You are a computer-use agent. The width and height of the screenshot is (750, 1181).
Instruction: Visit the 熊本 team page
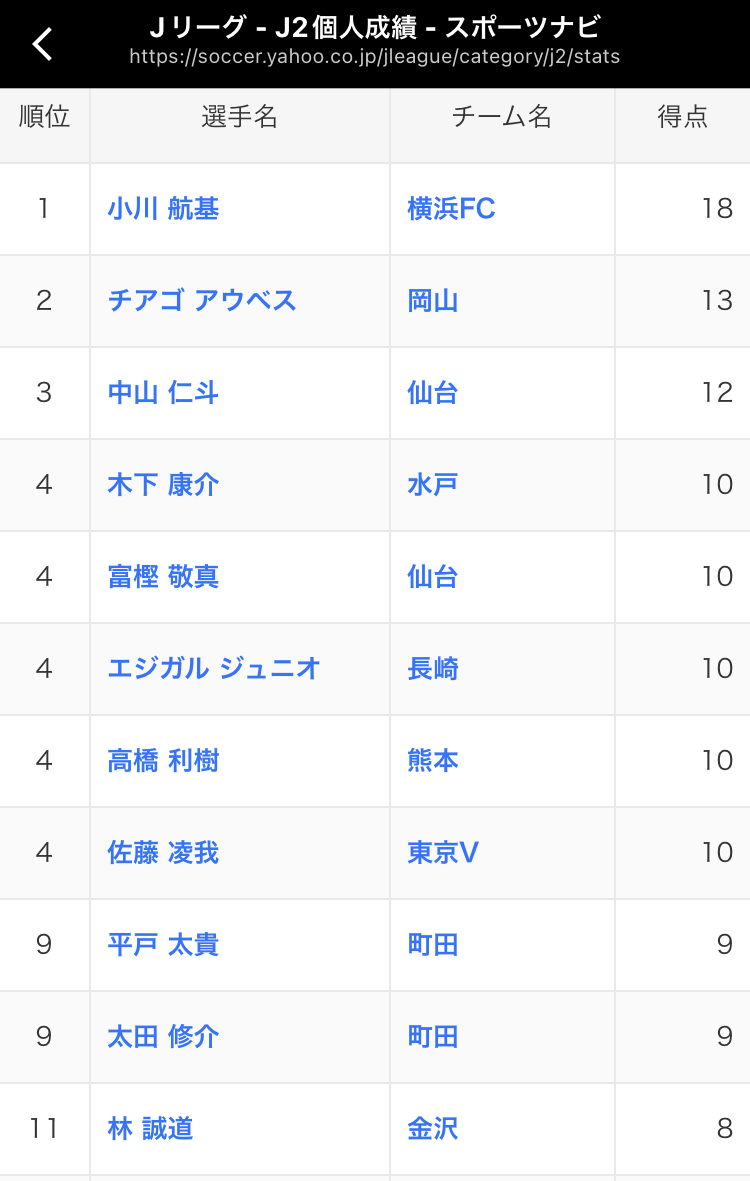click(x=432, y=761)
